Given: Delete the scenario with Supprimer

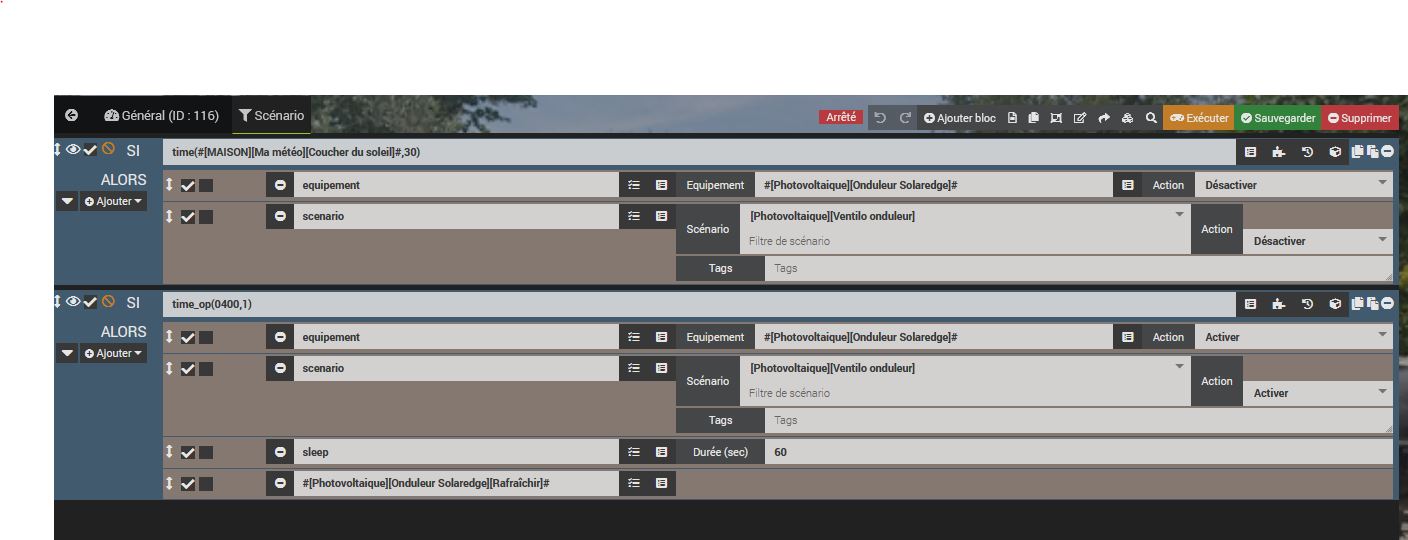Looking at the screenshot, I should pos(1360,118).
